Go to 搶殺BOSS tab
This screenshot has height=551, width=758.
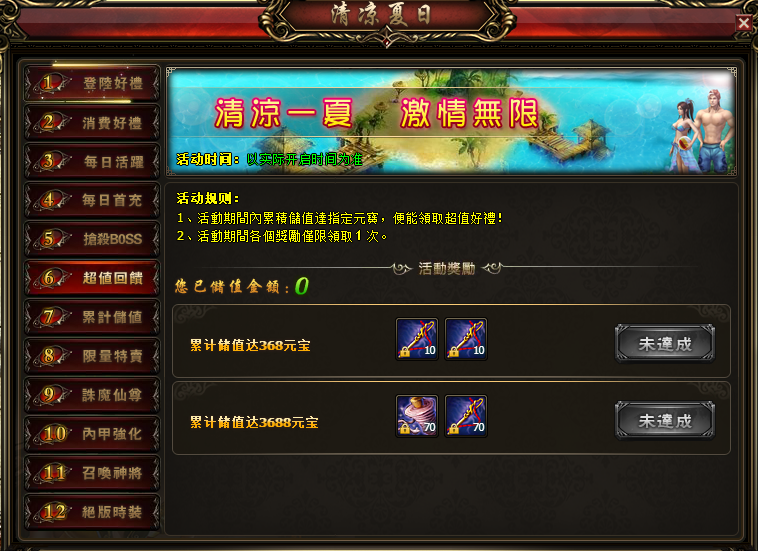tap(92, 239)
